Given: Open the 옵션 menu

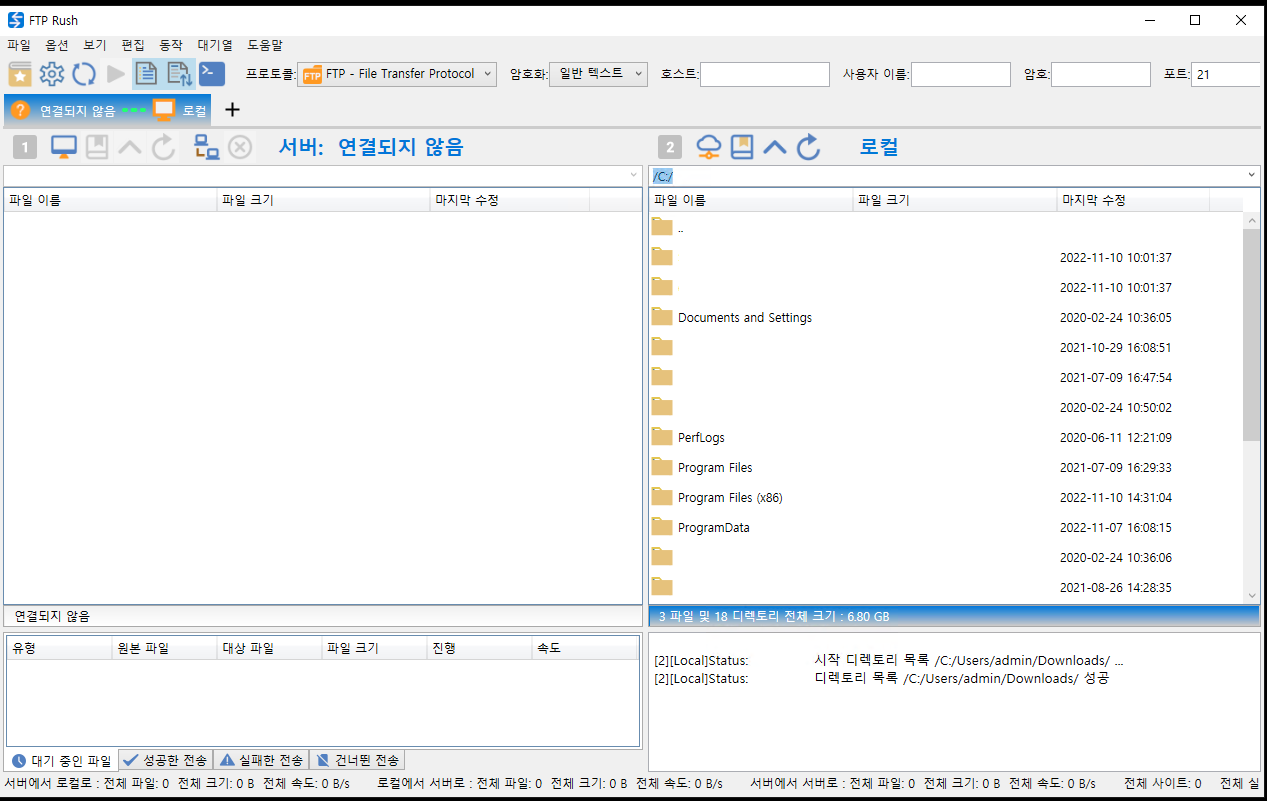Looking at the screenshot, I should [57, 45].
